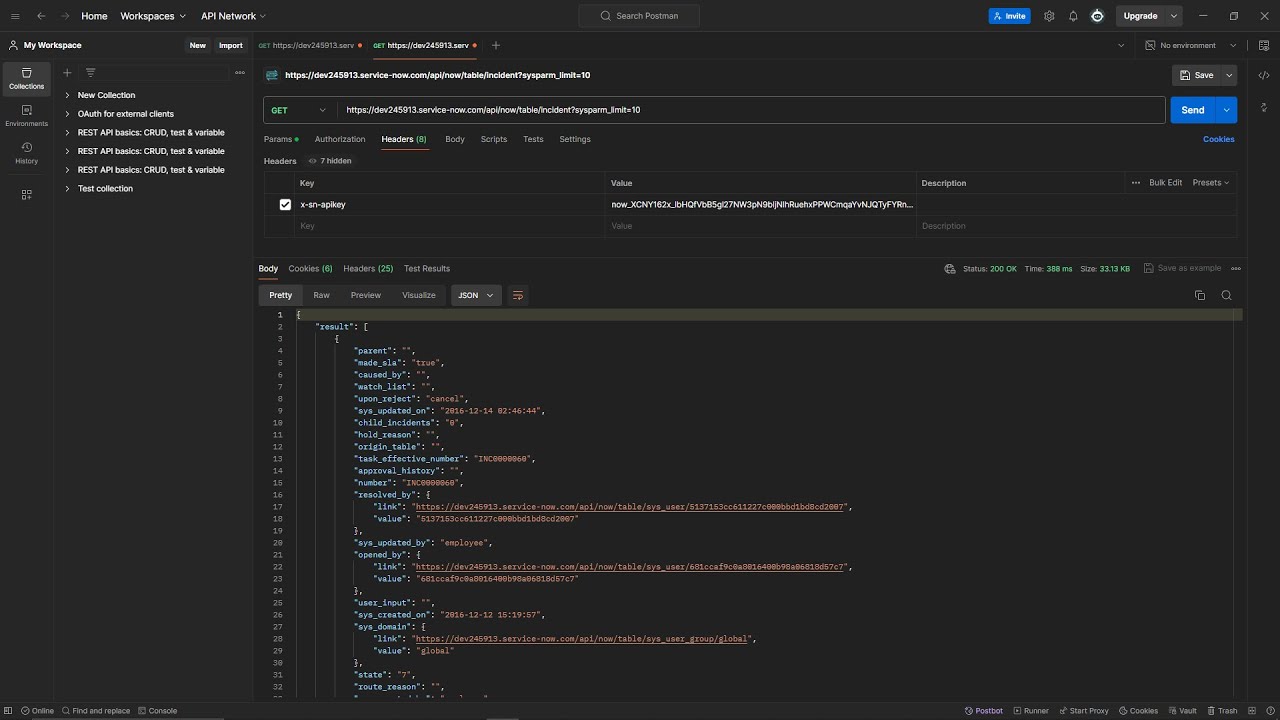1280x720 pixels.
Task: Click the Invite button
Action: (x=1009, y=16)
